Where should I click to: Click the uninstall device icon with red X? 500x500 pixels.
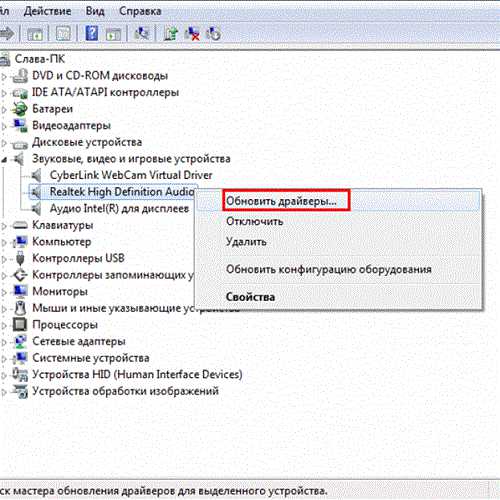192,34
